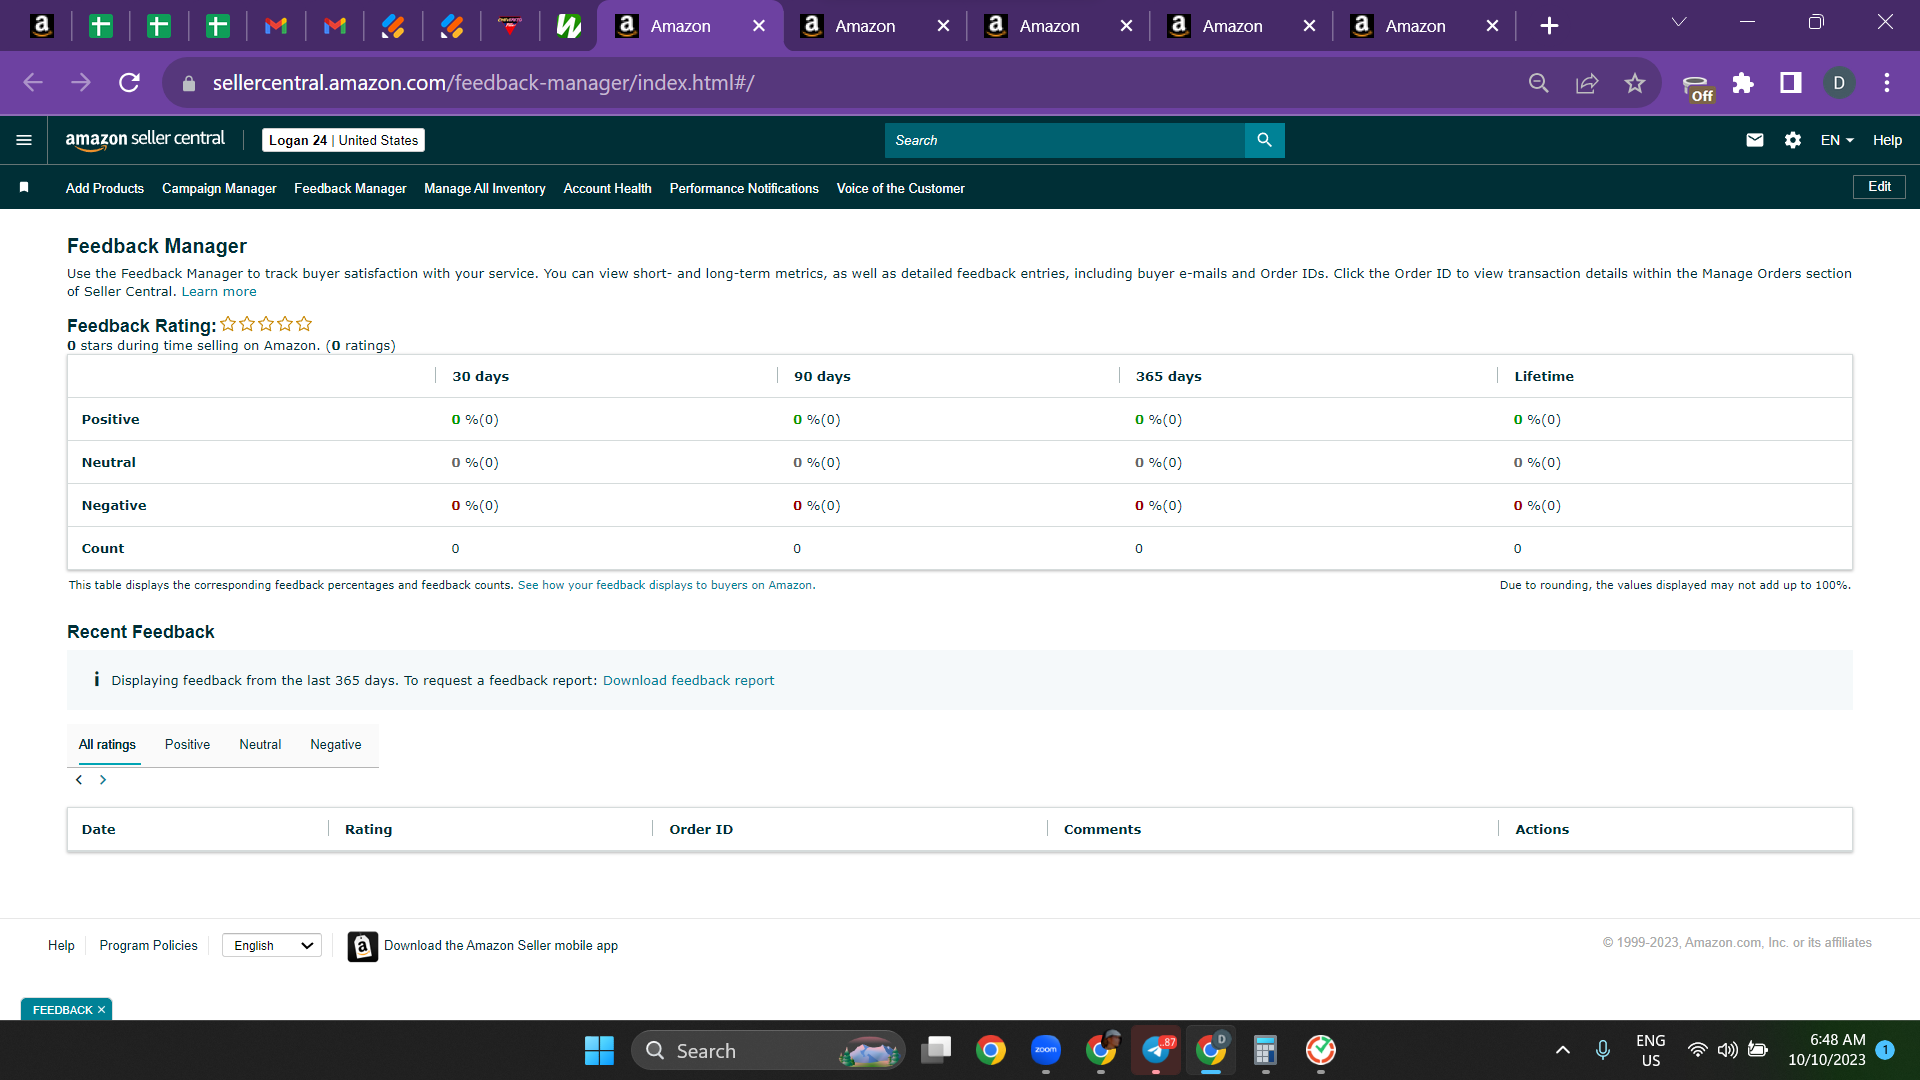Open Feedback Manager menu item
This screenshot has width=1920, height=1080.
(x=350, y=188)
